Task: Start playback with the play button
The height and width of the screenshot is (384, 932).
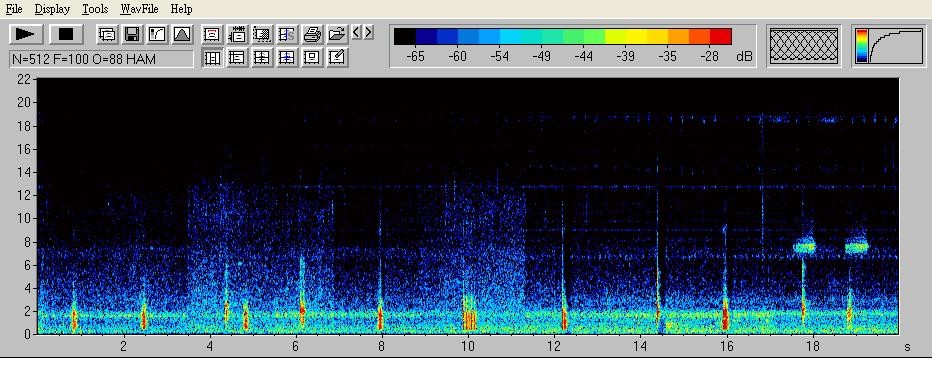Action: [x=26, y=34]
